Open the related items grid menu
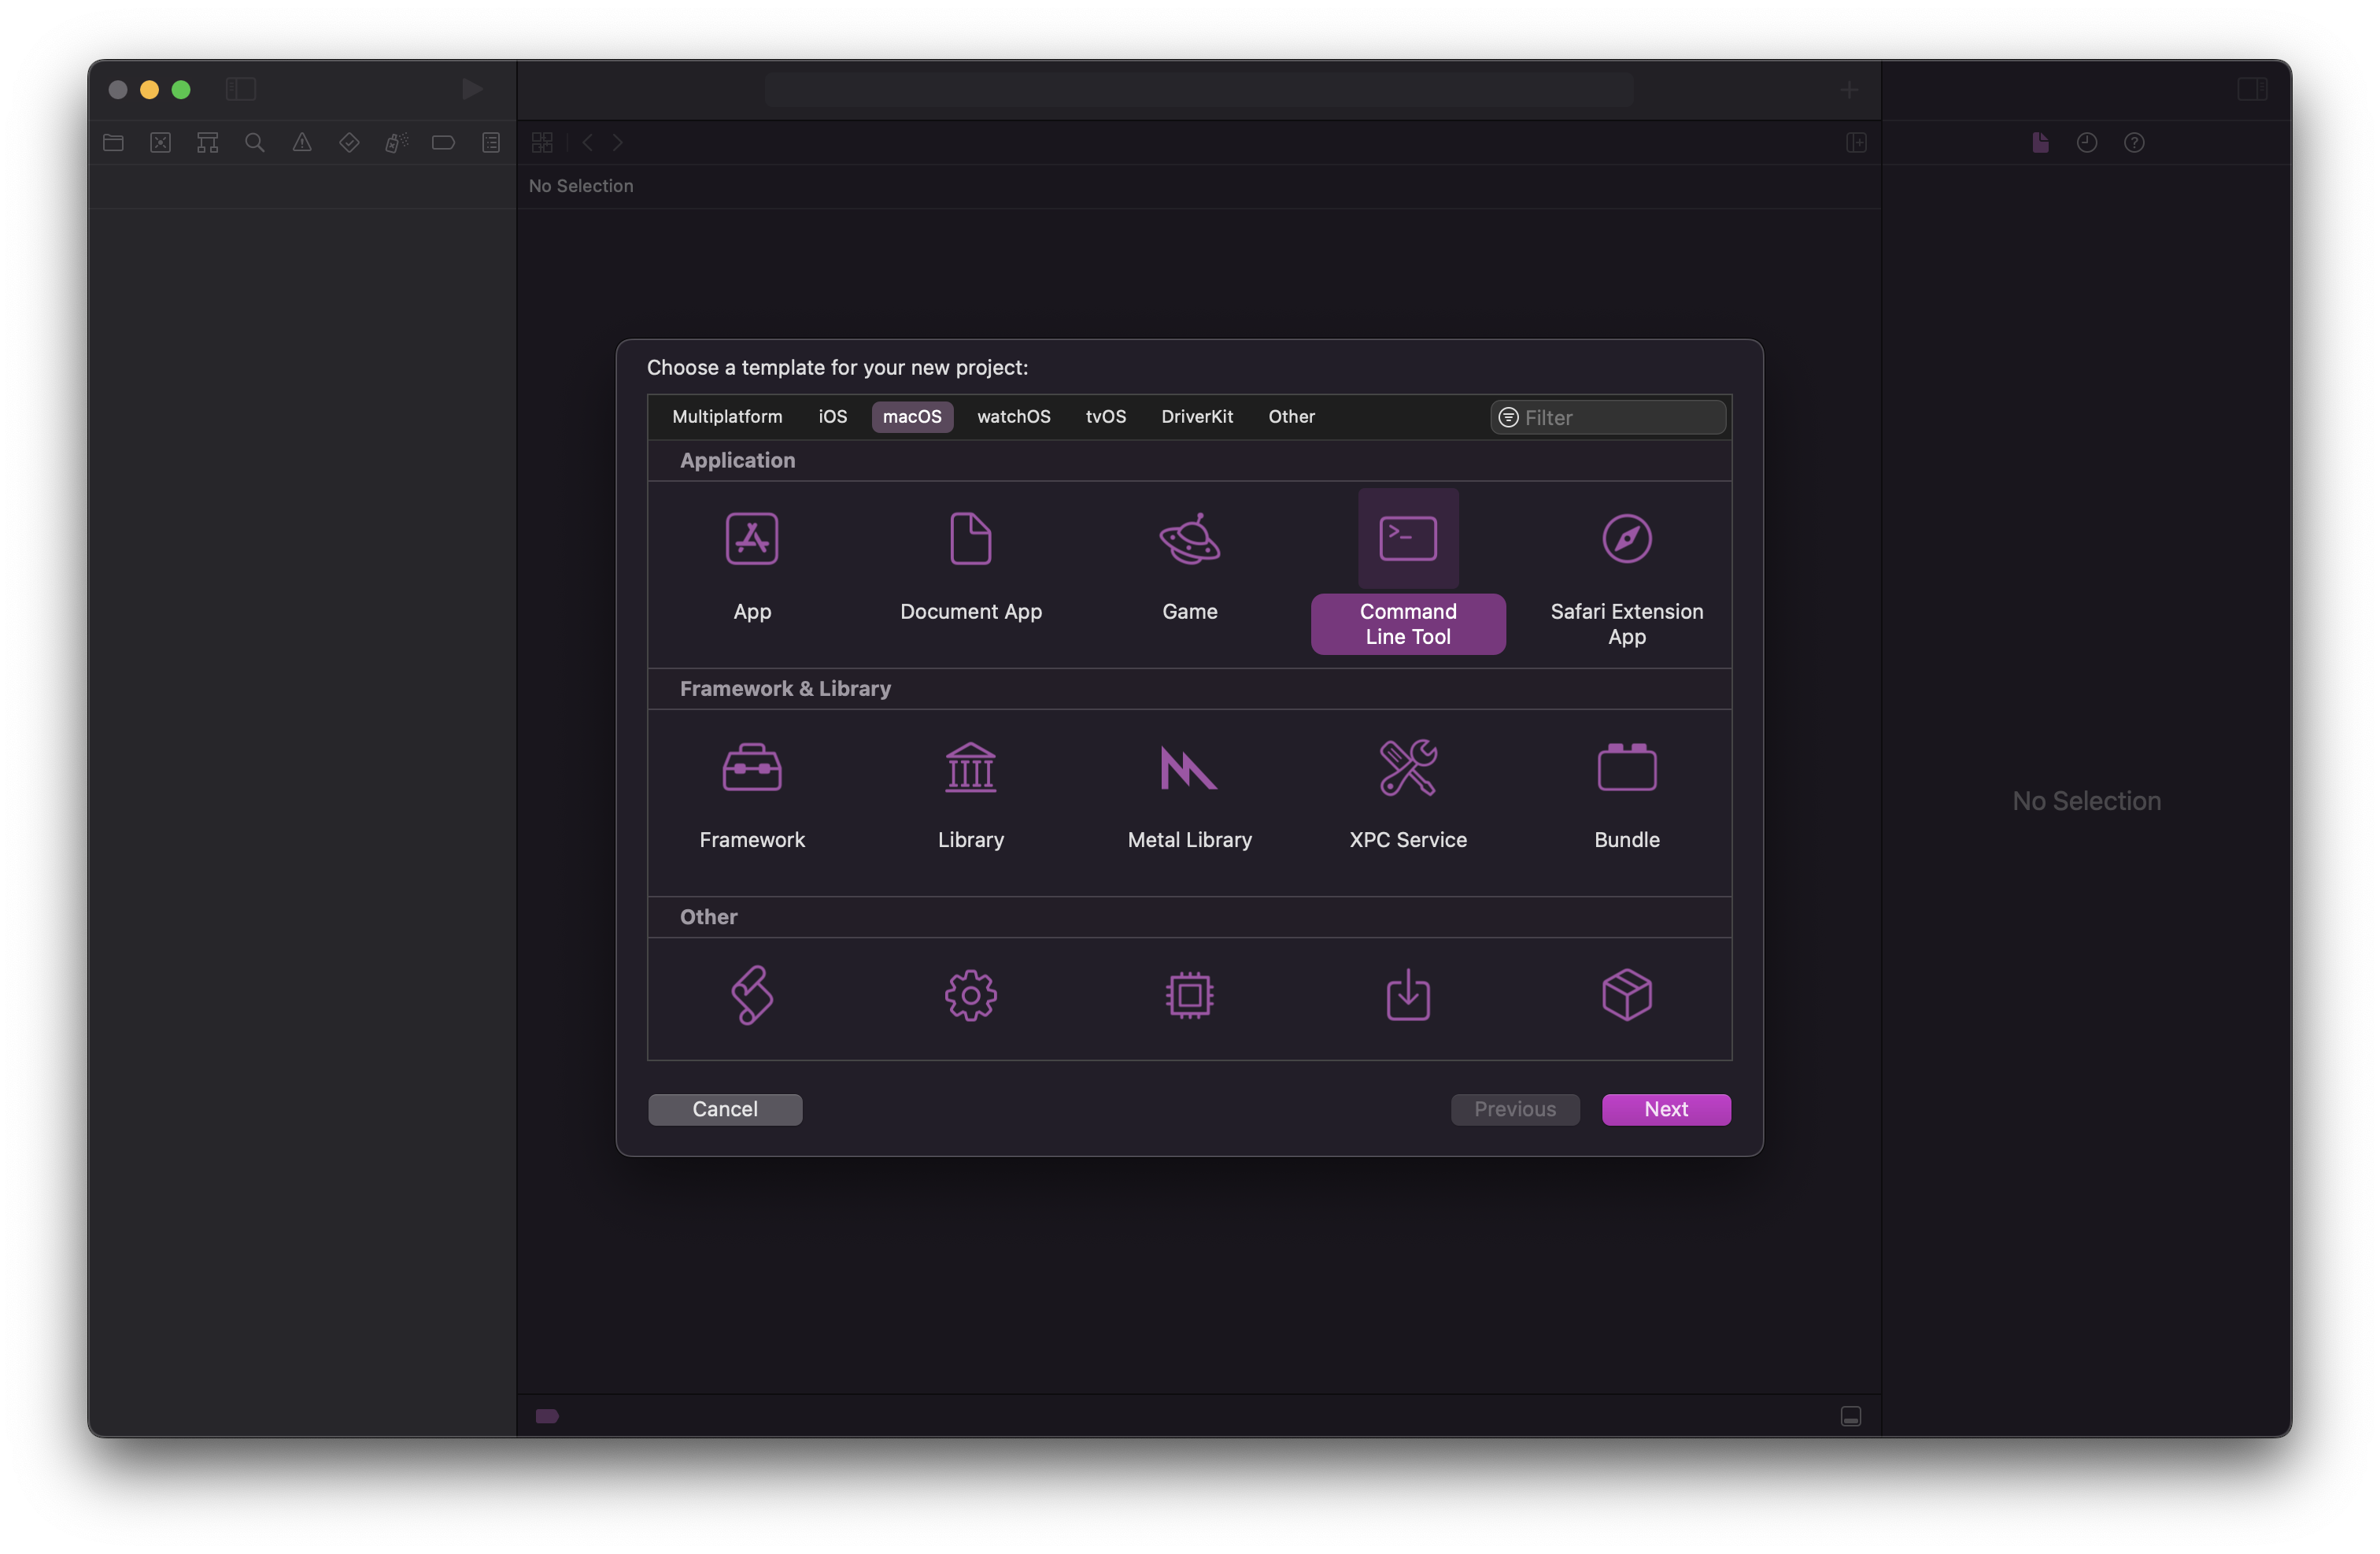 [x=542, y=142]
